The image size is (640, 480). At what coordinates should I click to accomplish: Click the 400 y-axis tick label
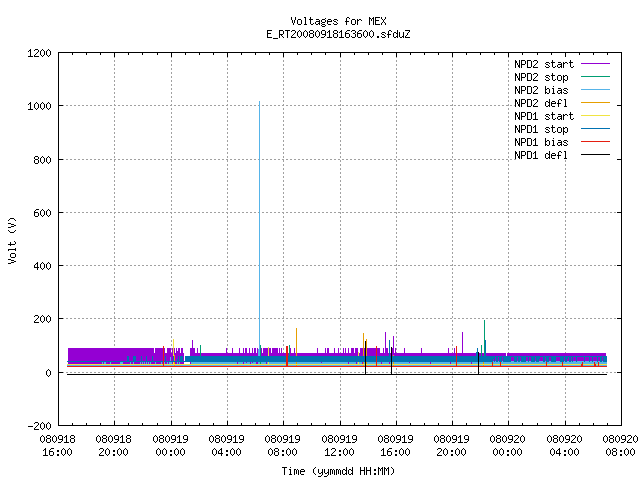42,266
